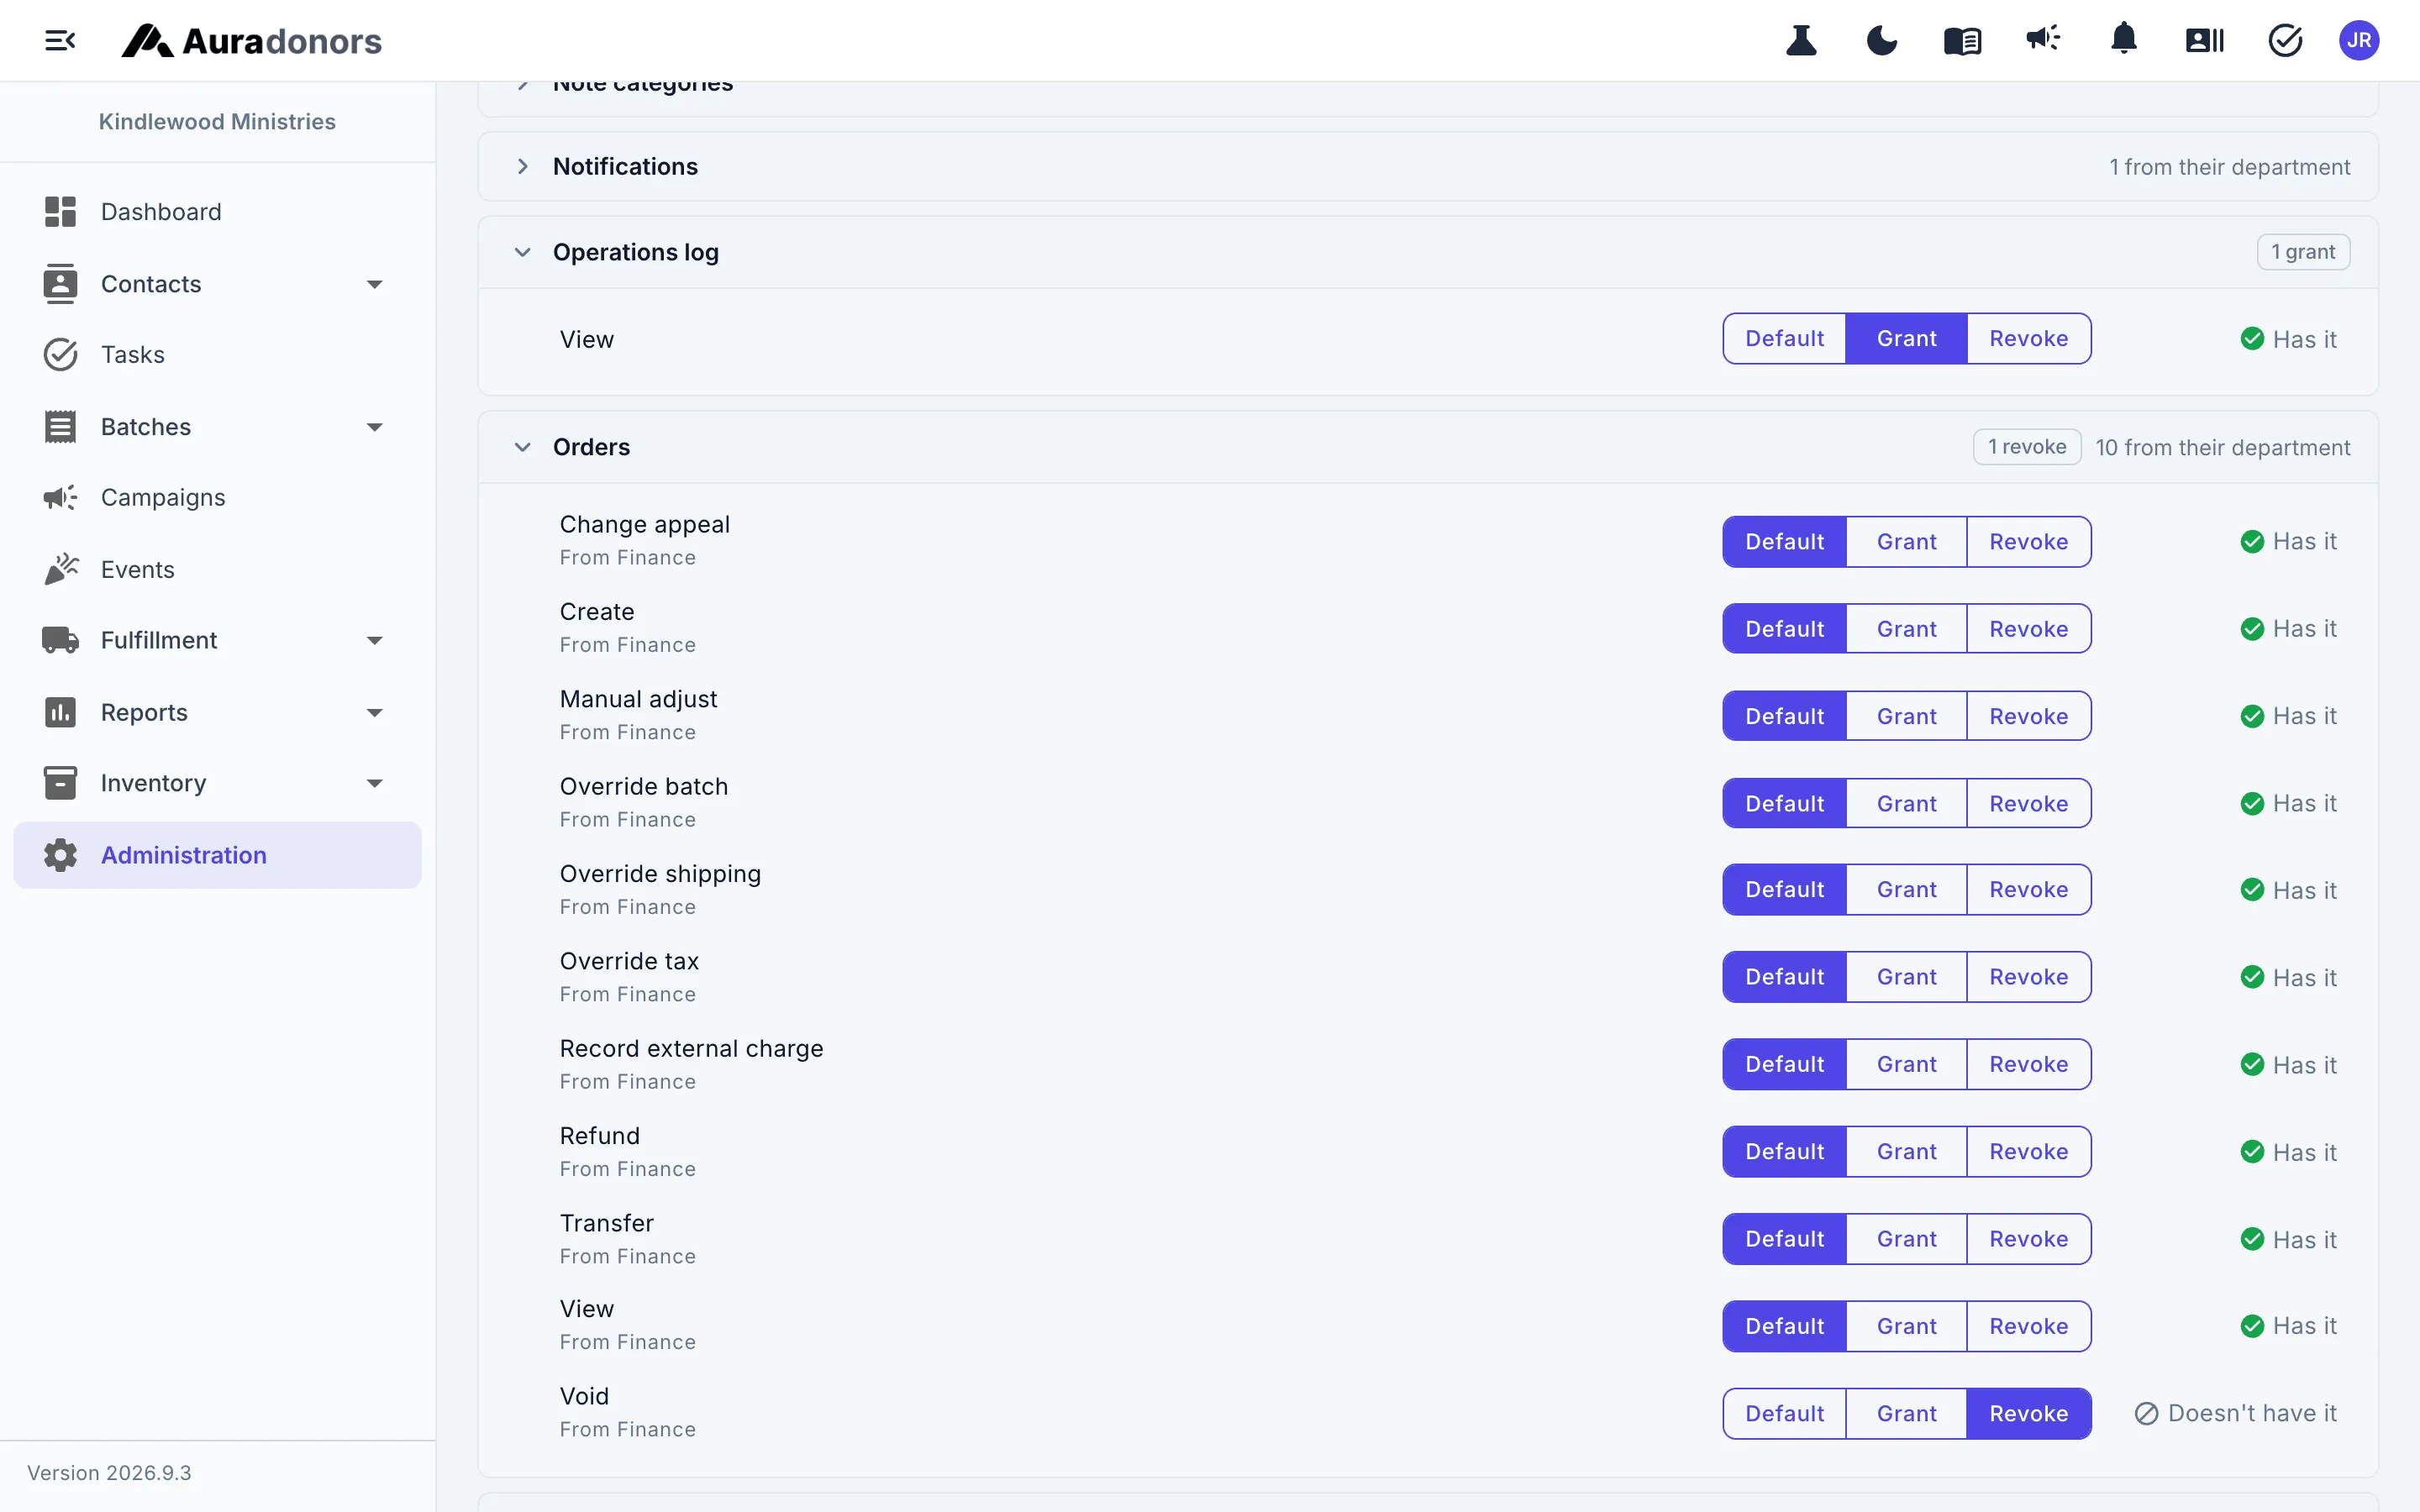Screen dimensions: 2420x1512
Task: Expand the Reports sidebar submenu arrow
Action: click(x=375, y=713)
